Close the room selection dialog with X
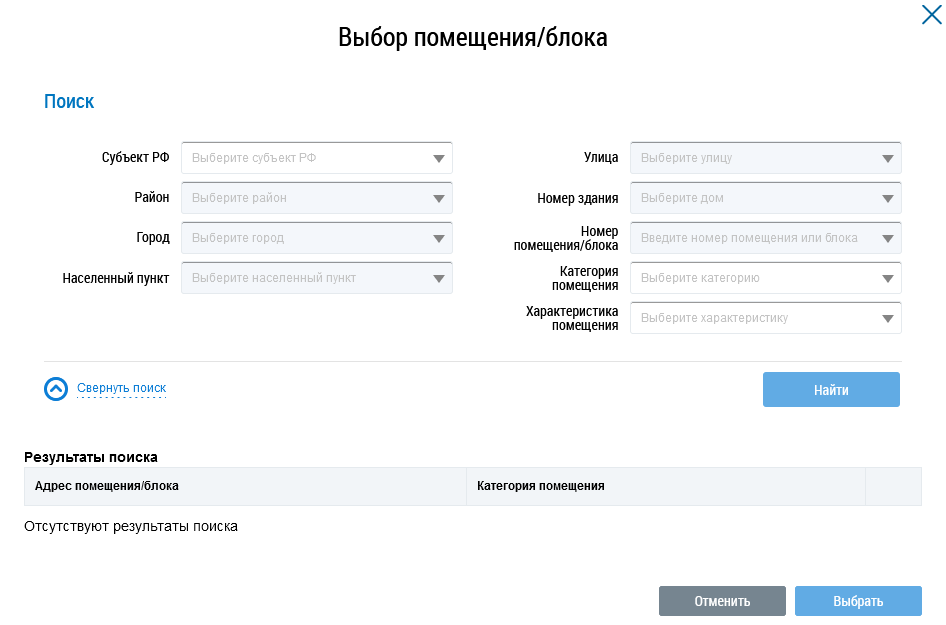The image size is (946, 625). (x=931, y=15)
